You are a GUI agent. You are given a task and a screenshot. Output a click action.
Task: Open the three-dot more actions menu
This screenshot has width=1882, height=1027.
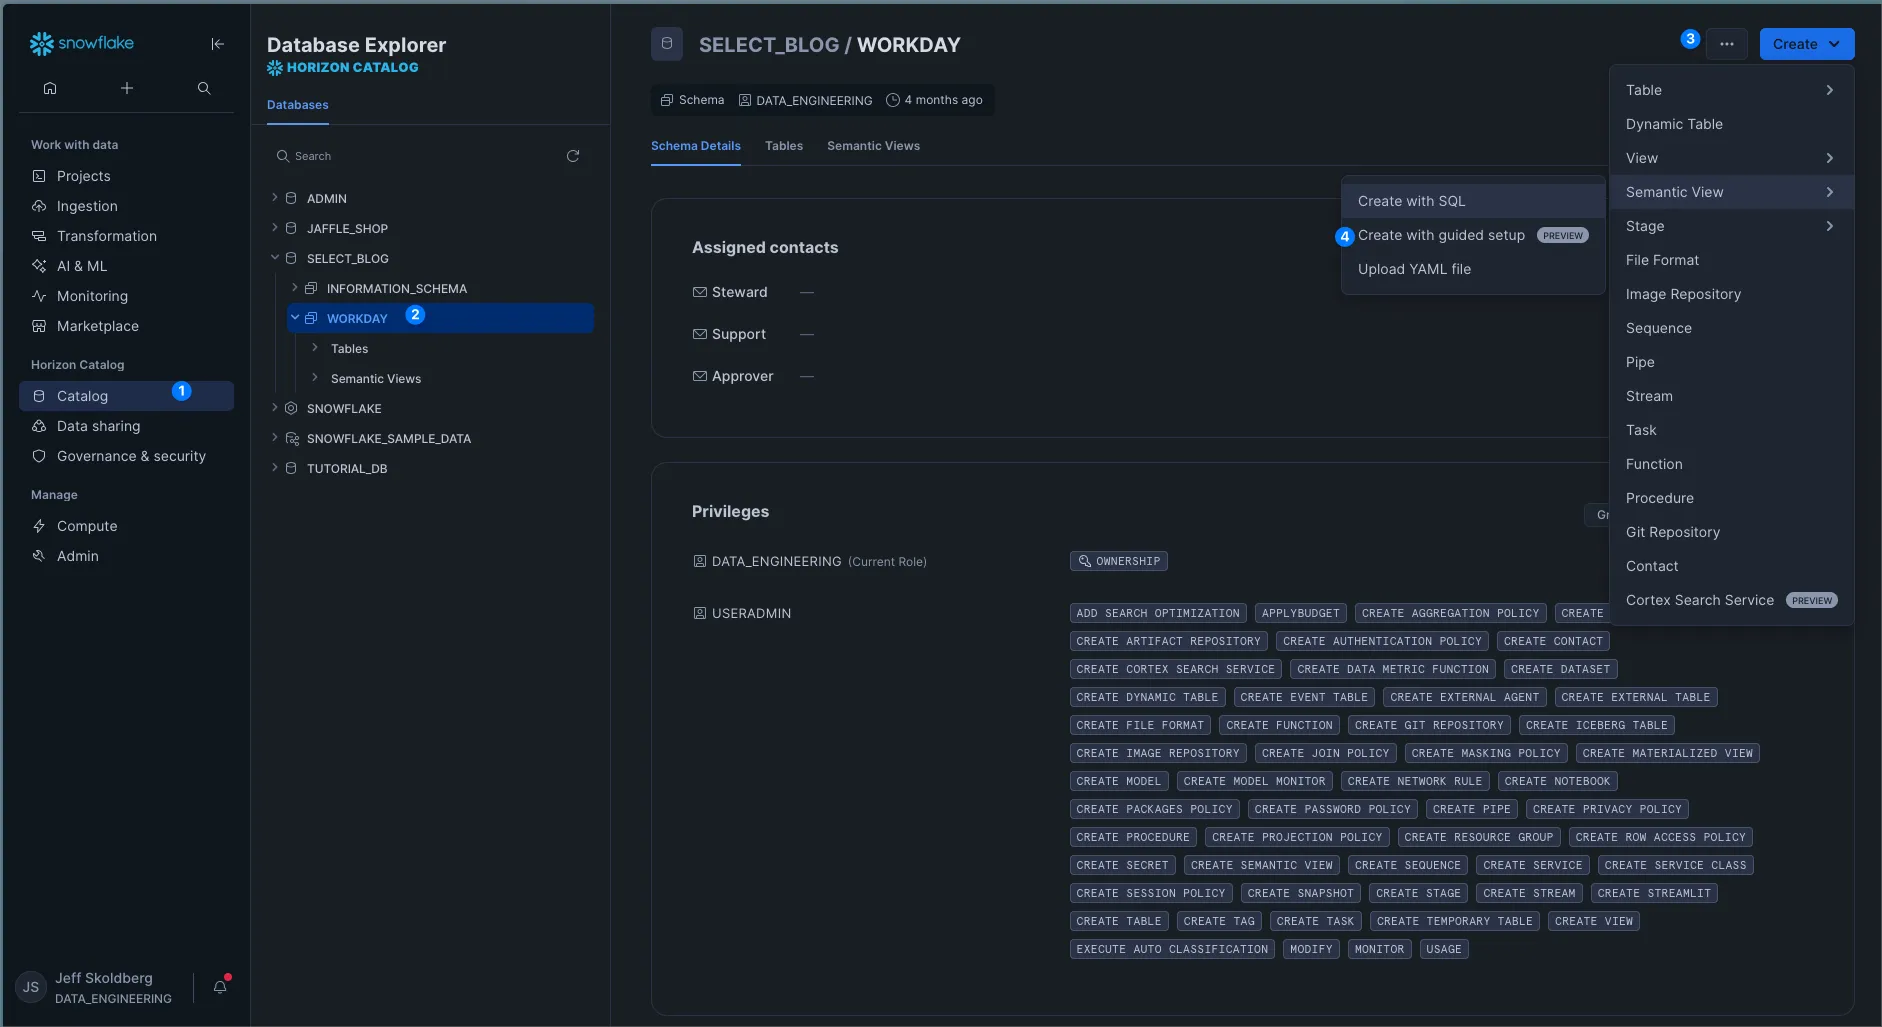(x=1727, y=44)
